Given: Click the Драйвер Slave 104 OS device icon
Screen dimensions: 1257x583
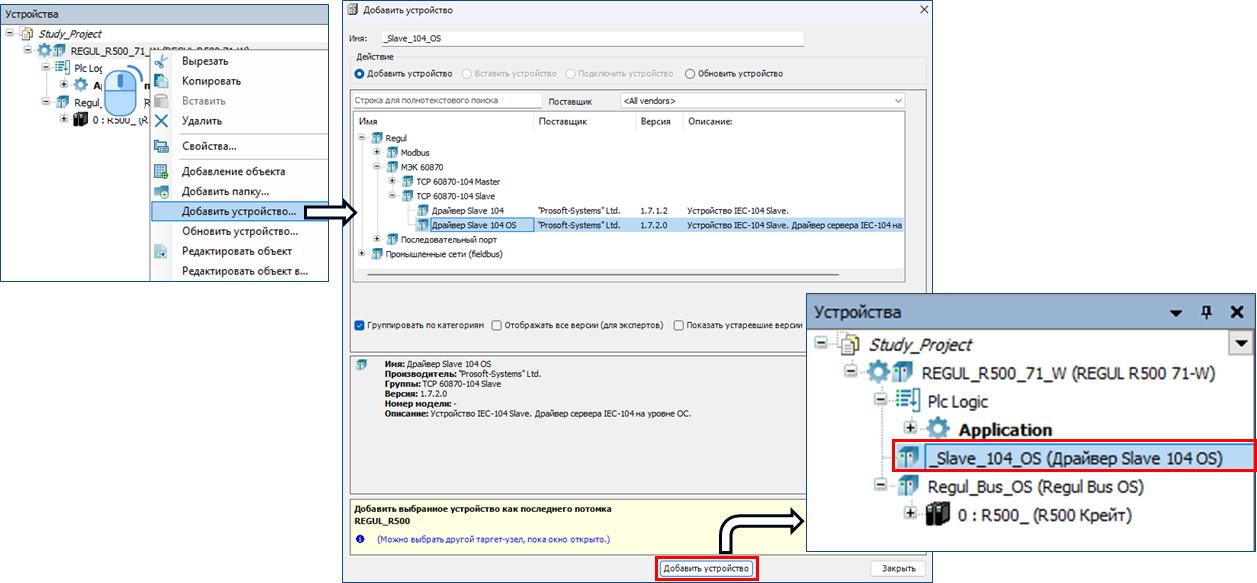Looking at the screenshot, I should 423,225.
